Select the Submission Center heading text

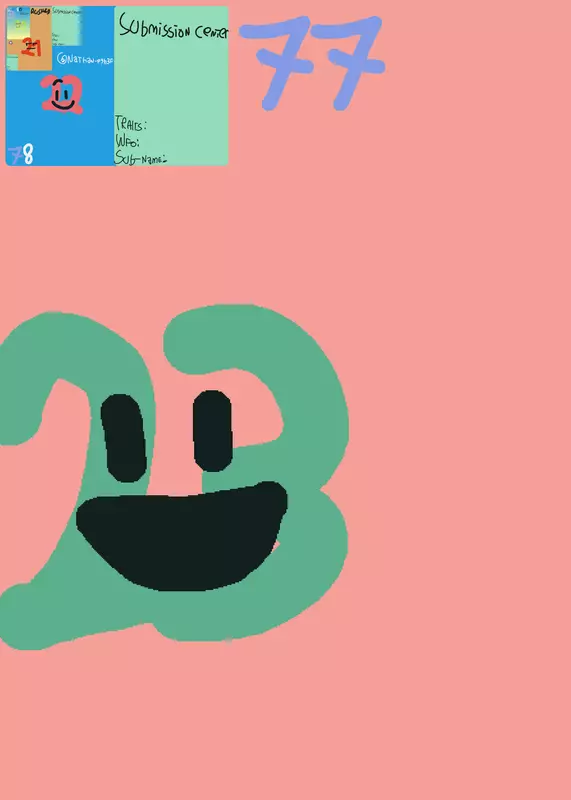173,27
